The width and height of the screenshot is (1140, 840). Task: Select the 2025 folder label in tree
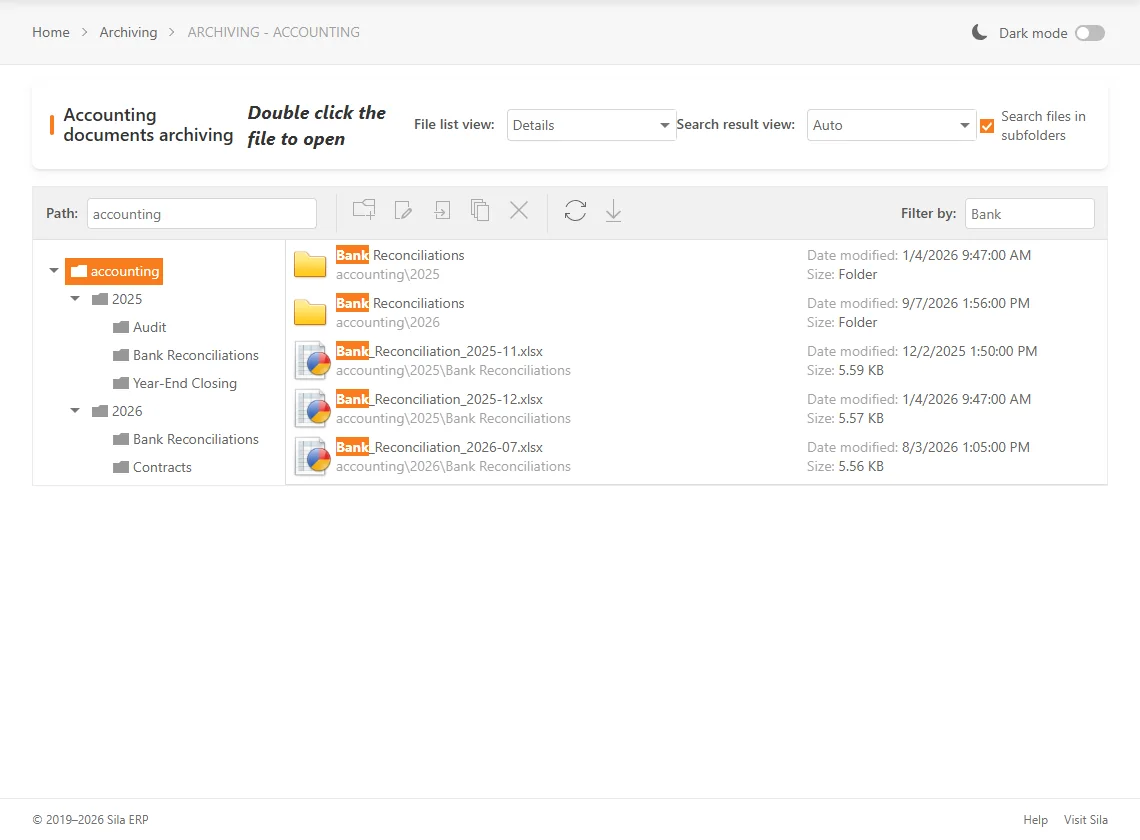click(127, 299)
